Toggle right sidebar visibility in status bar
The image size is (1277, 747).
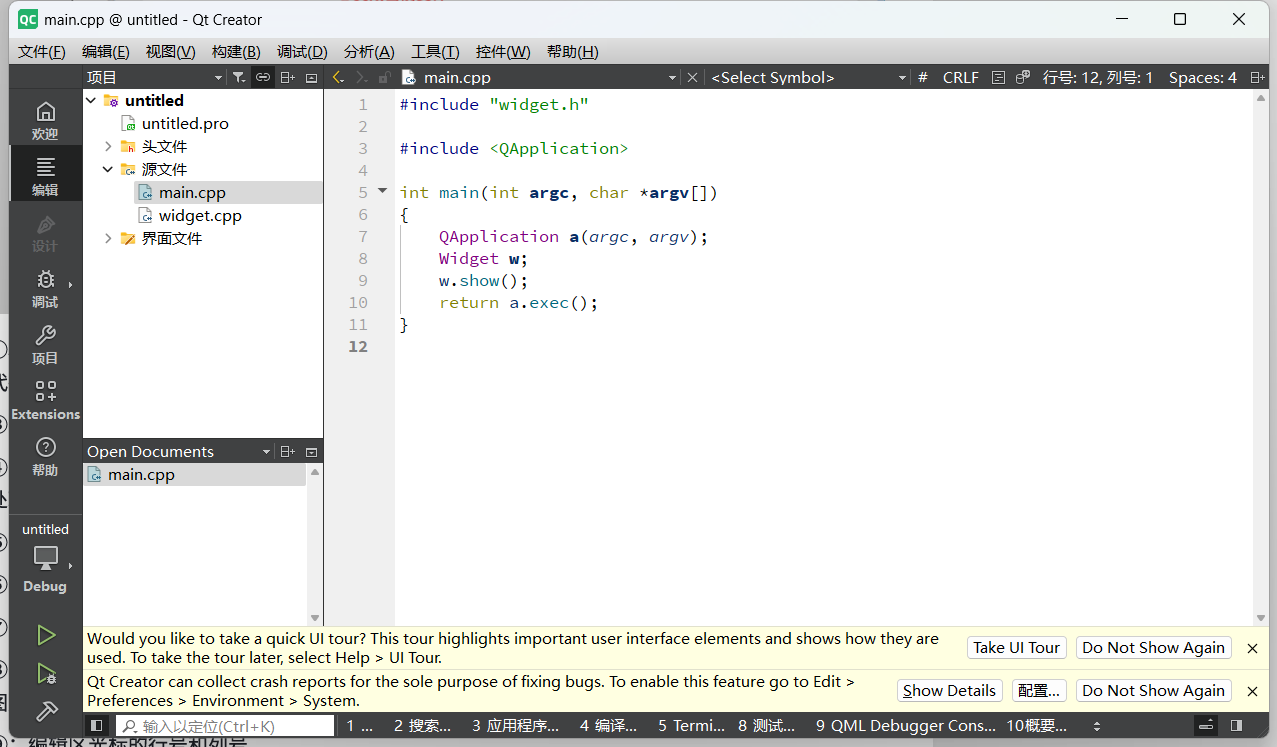coord(1236,726)
